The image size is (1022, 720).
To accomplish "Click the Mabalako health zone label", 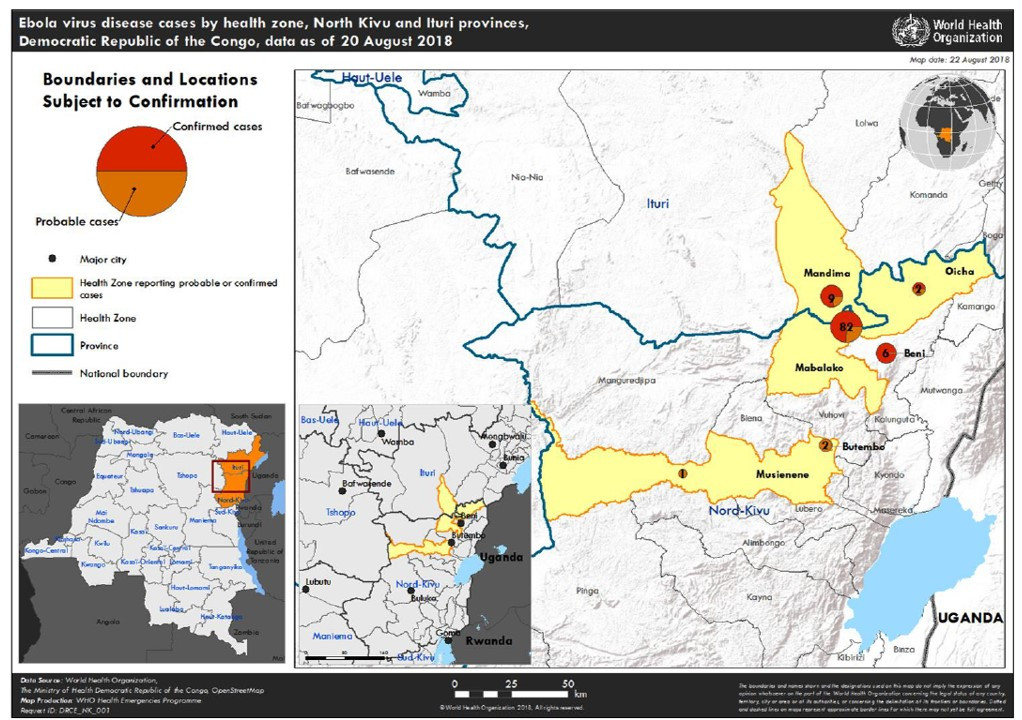I will click(x=819, y=367).
